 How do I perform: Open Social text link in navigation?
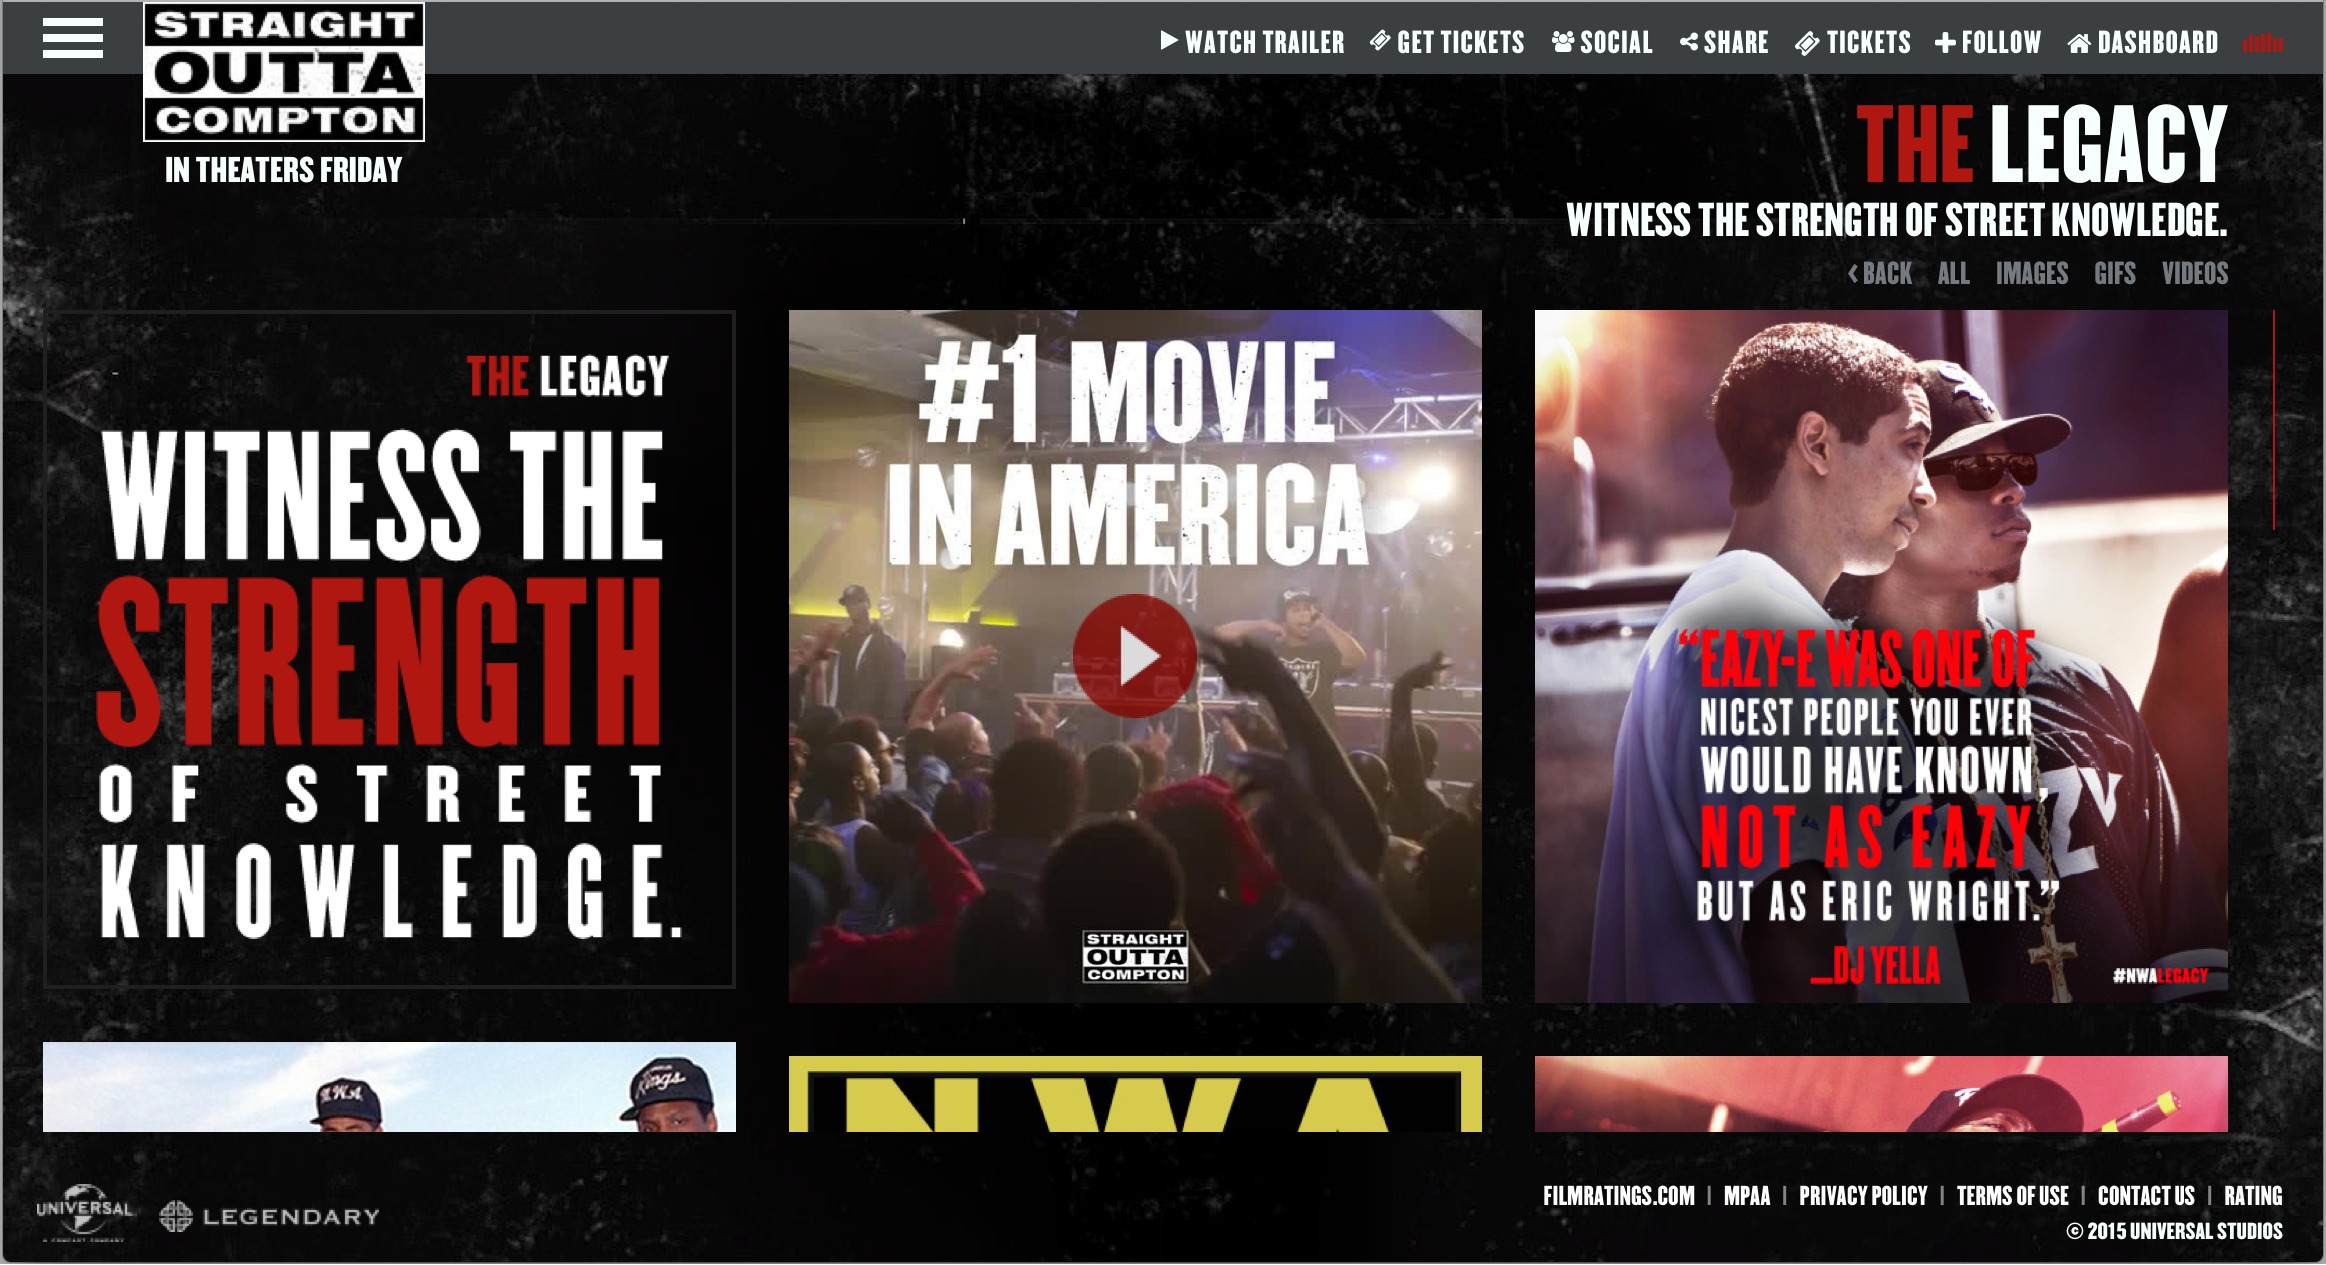point(1616,42)
